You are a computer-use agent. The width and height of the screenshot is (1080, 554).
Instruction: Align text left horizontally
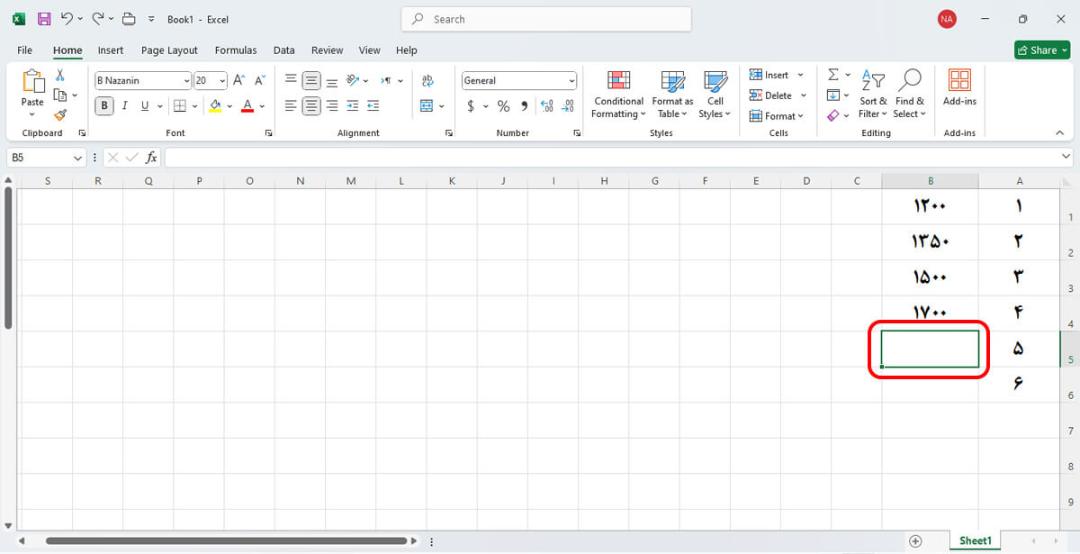click(x=291, y=105)
